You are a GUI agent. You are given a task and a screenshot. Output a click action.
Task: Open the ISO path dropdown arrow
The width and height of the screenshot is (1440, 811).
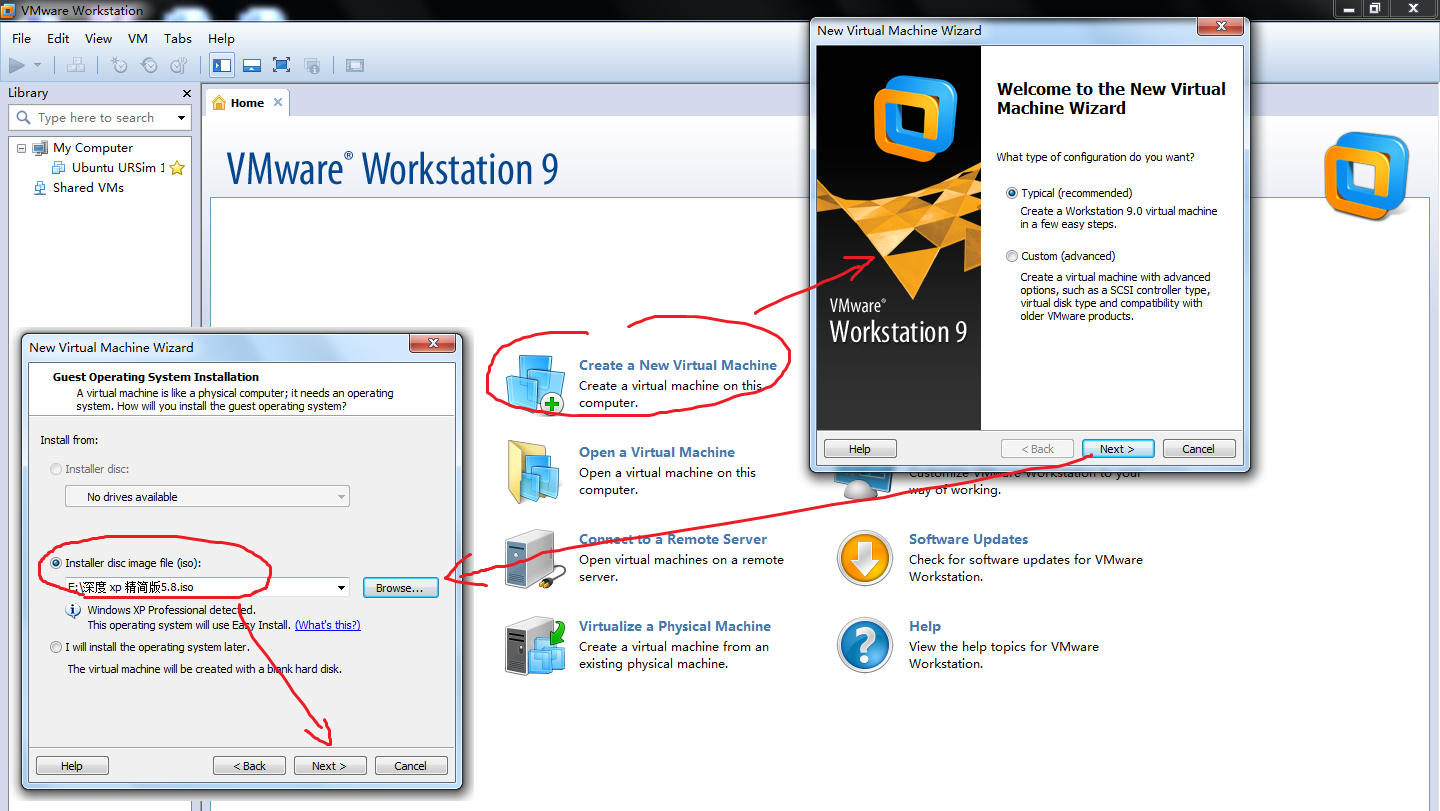click(x=342, y=588)
